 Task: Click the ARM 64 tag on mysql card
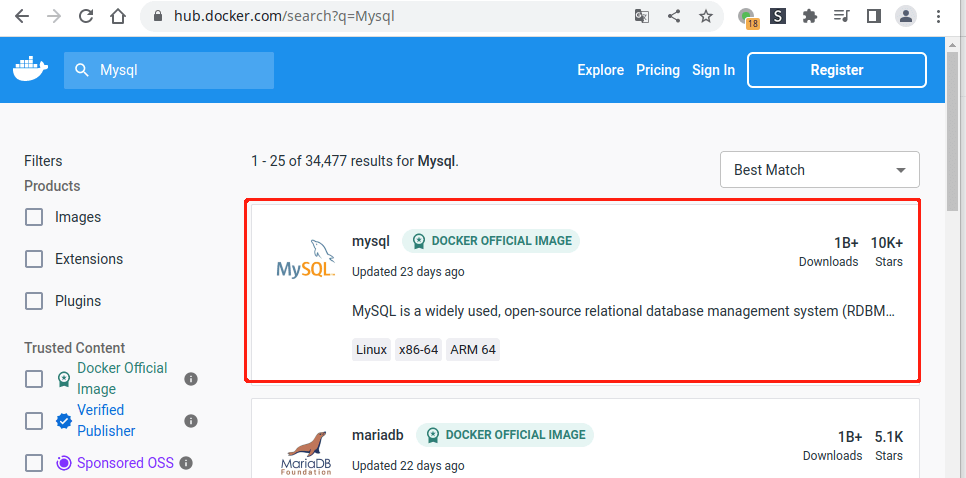473,350
